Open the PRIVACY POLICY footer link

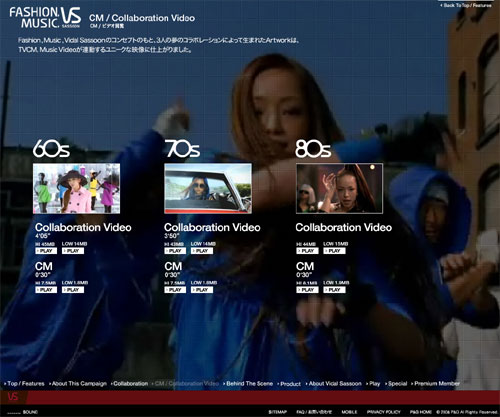384,412
